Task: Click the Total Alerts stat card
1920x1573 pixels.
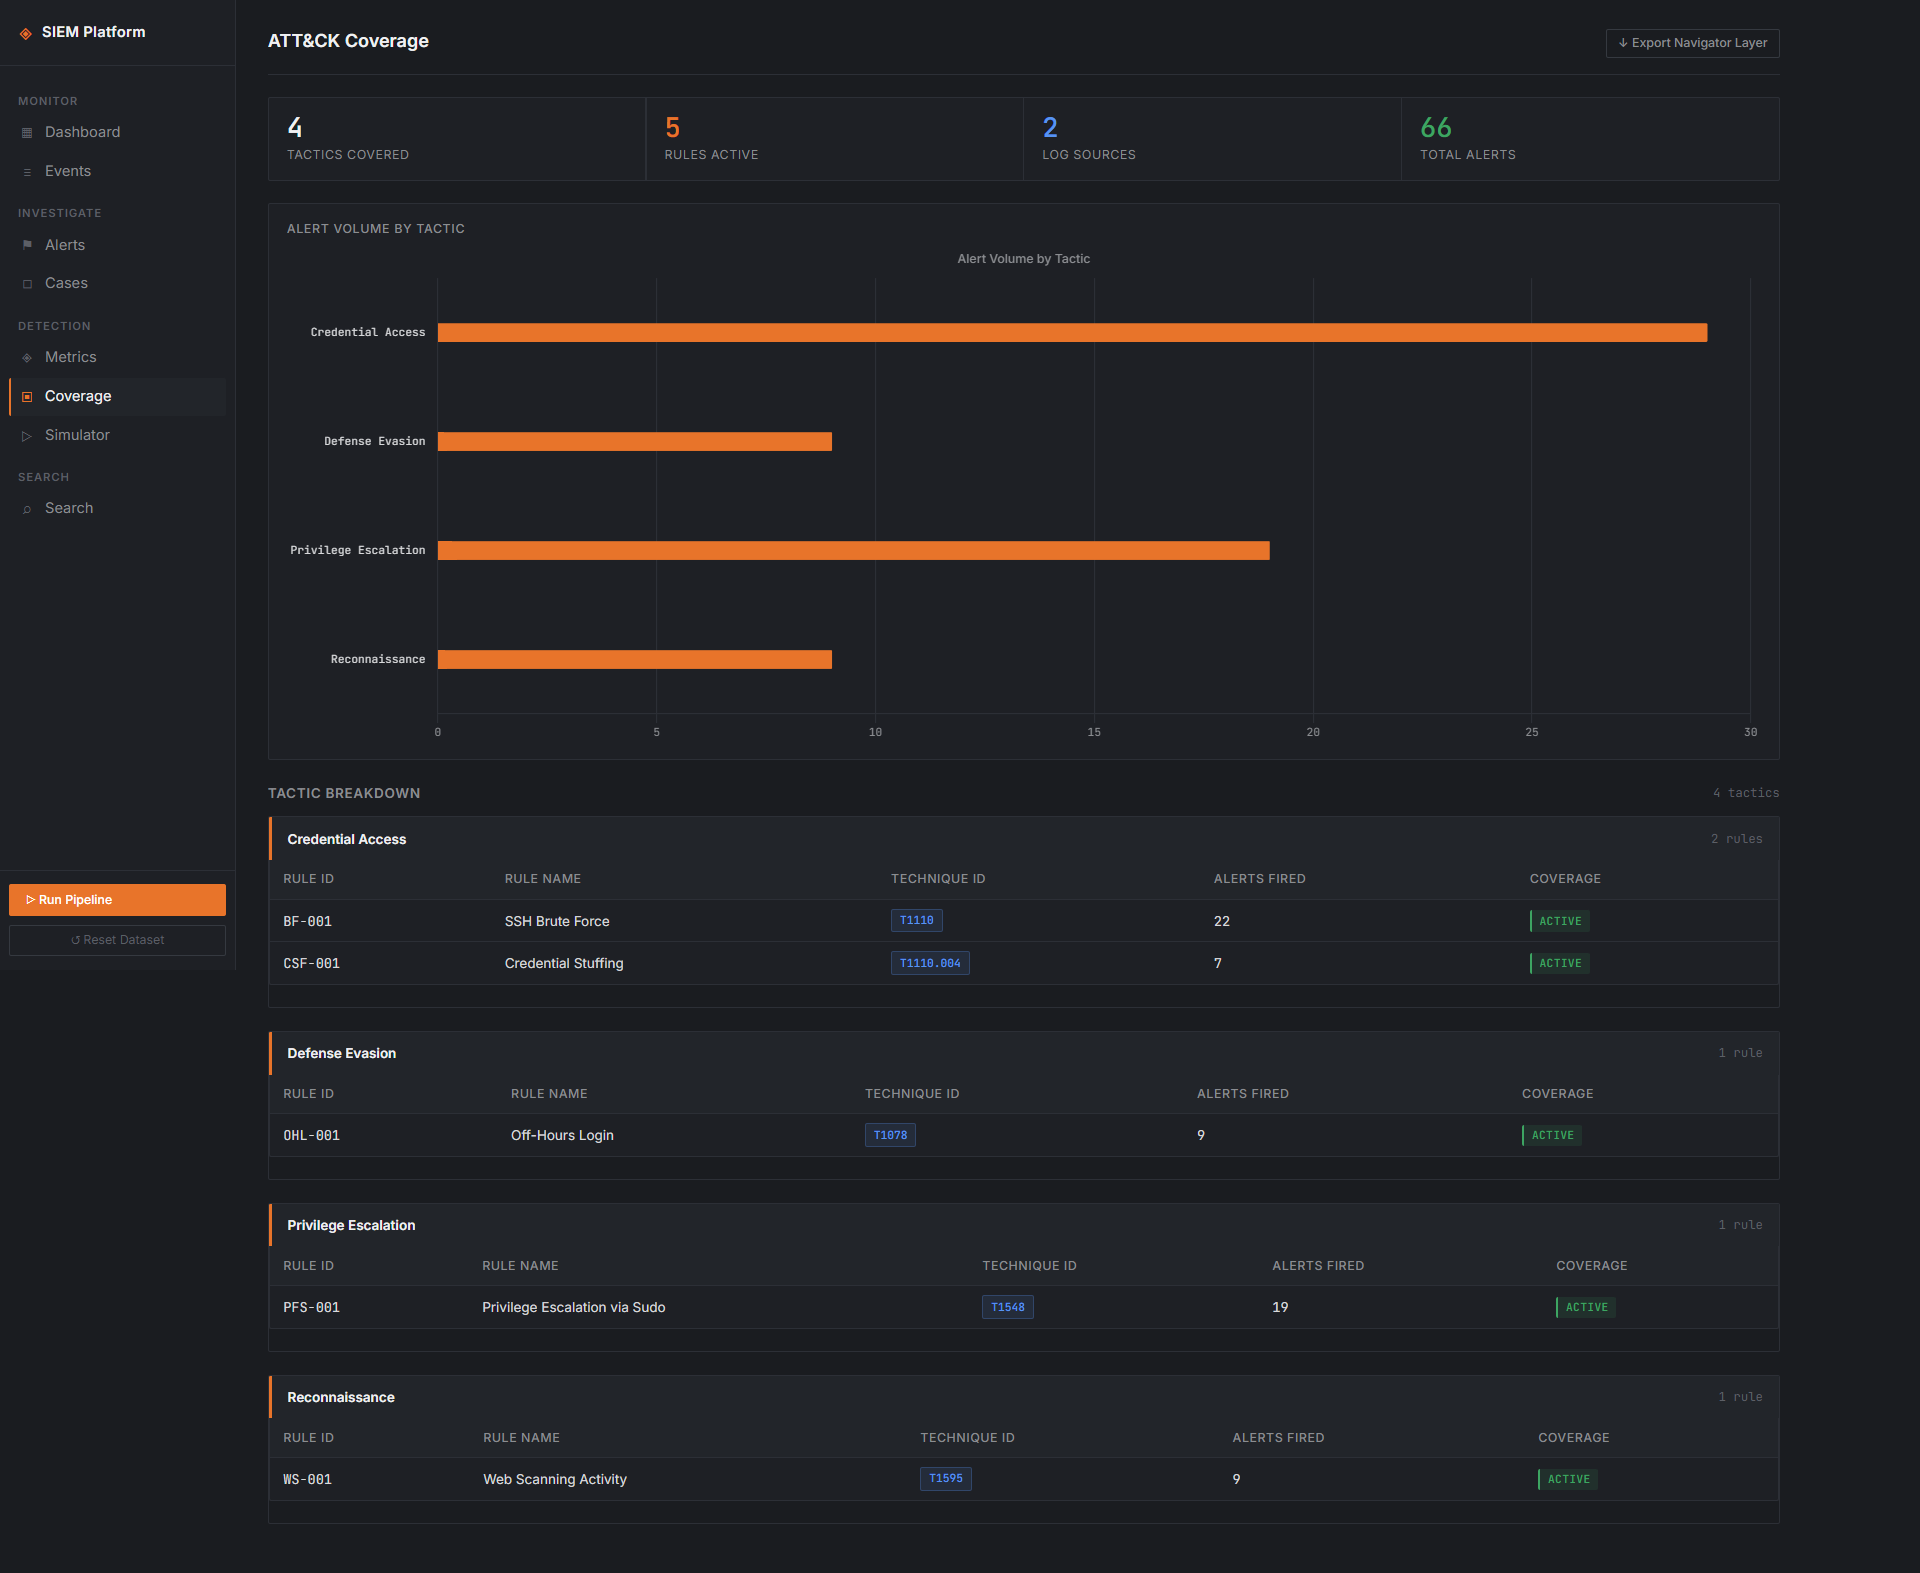Action: (x=1590, y=139)
